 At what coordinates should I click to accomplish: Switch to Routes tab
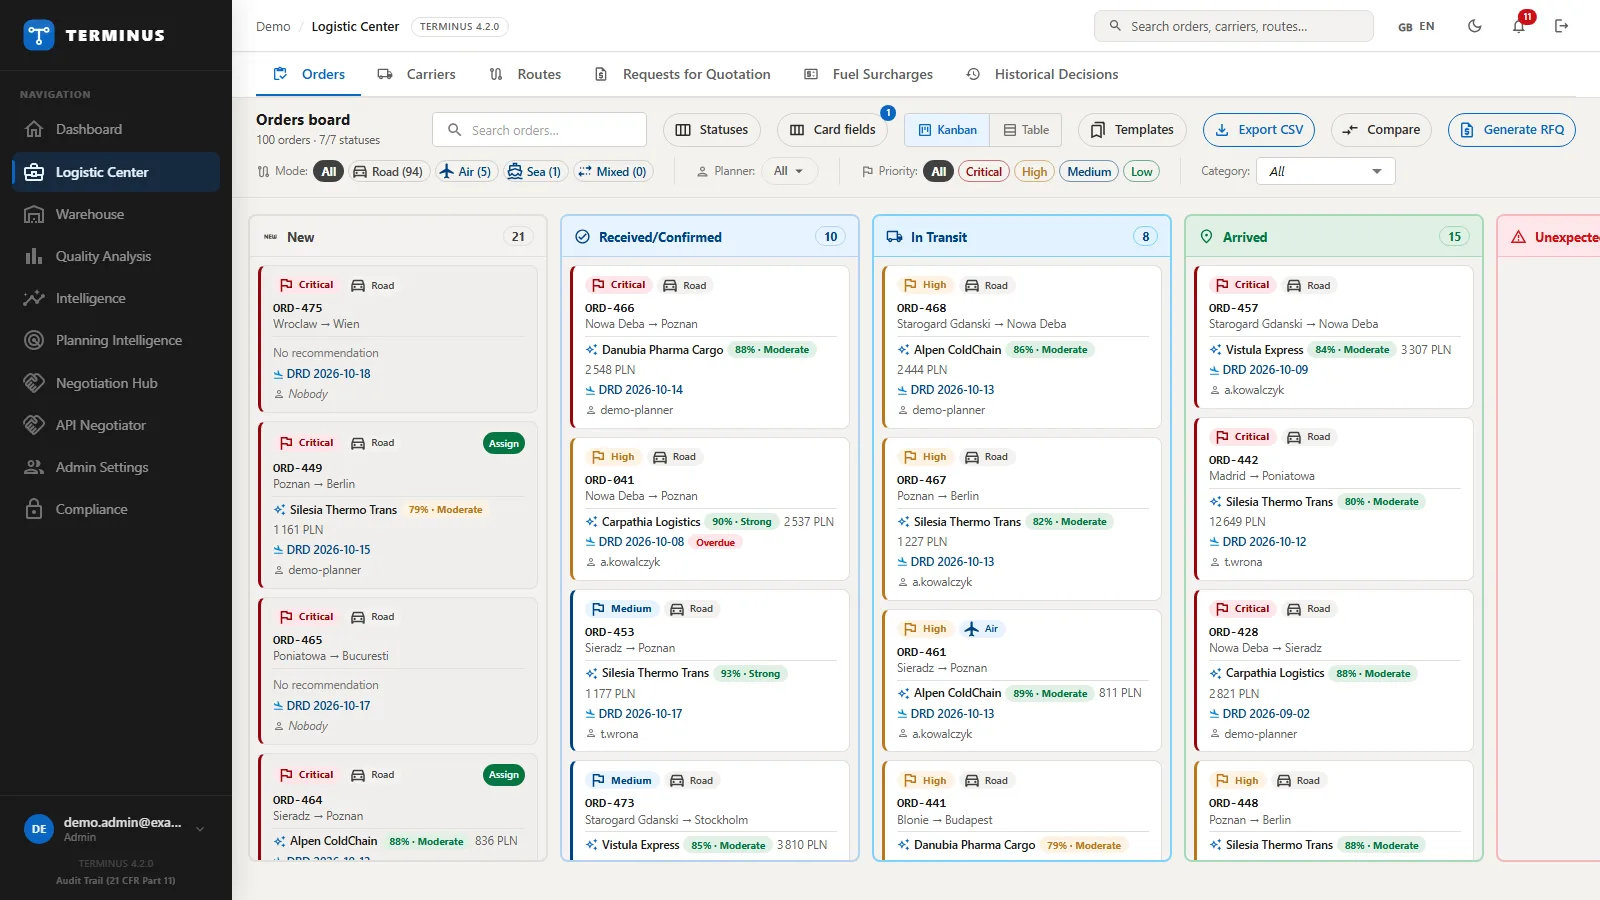click(x=526, y=74)
